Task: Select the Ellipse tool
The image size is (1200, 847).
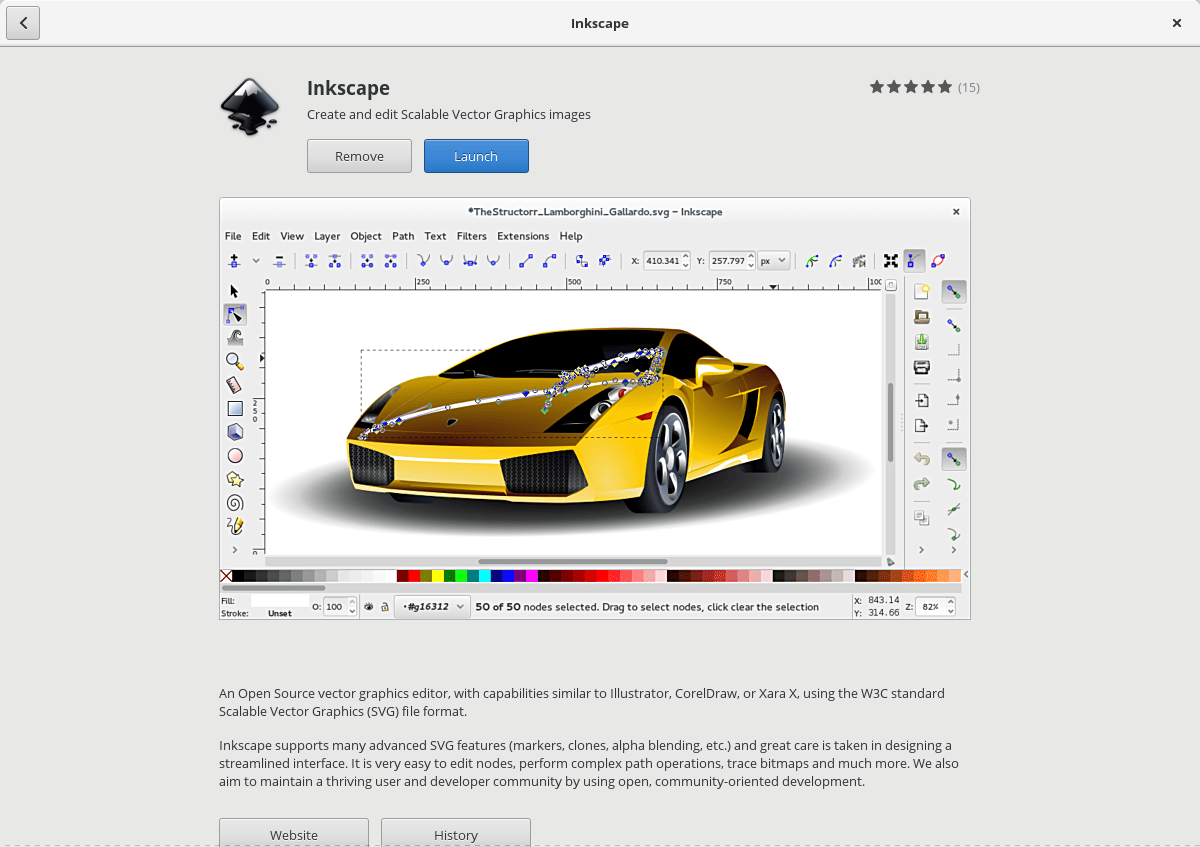Action: [x=234, y=455]
